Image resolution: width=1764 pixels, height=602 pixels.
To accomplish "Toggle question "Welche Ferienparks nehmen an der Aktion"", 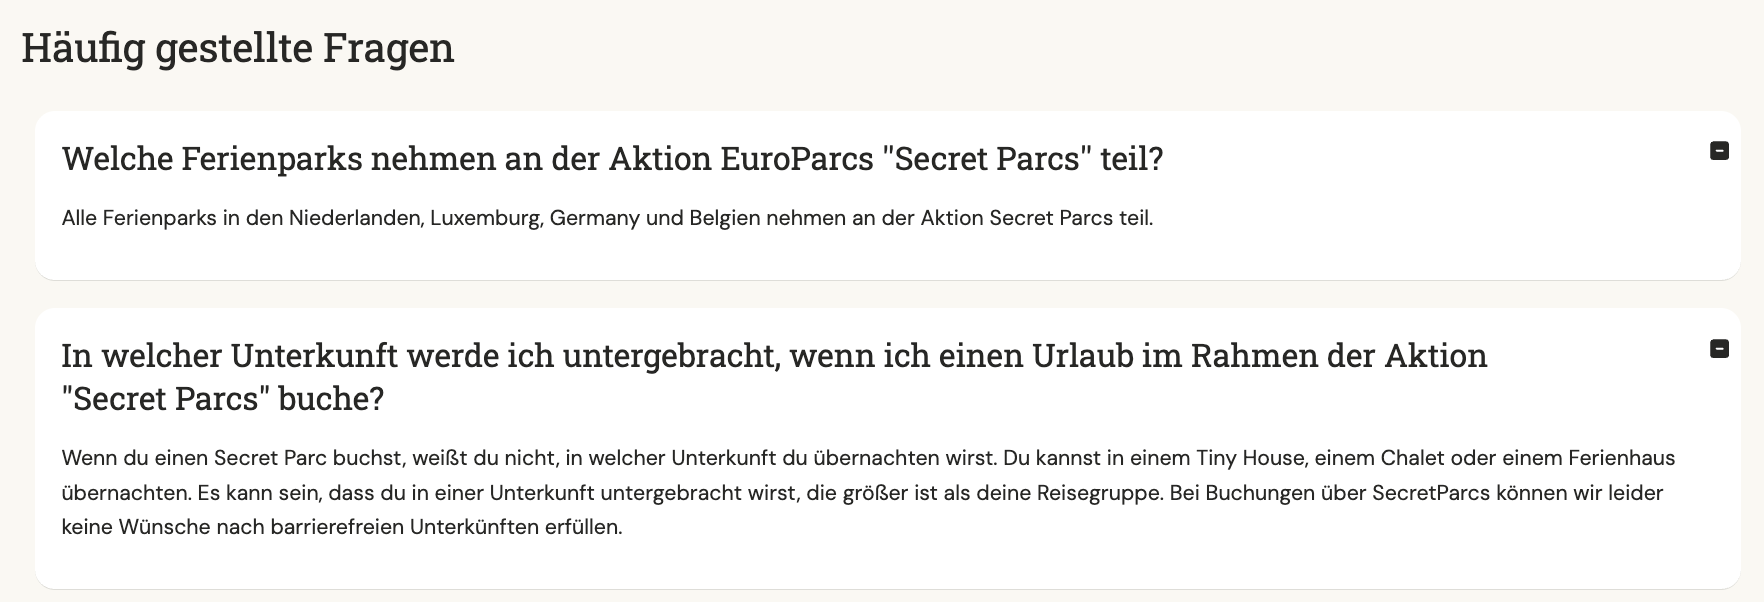I will point(612,159).
